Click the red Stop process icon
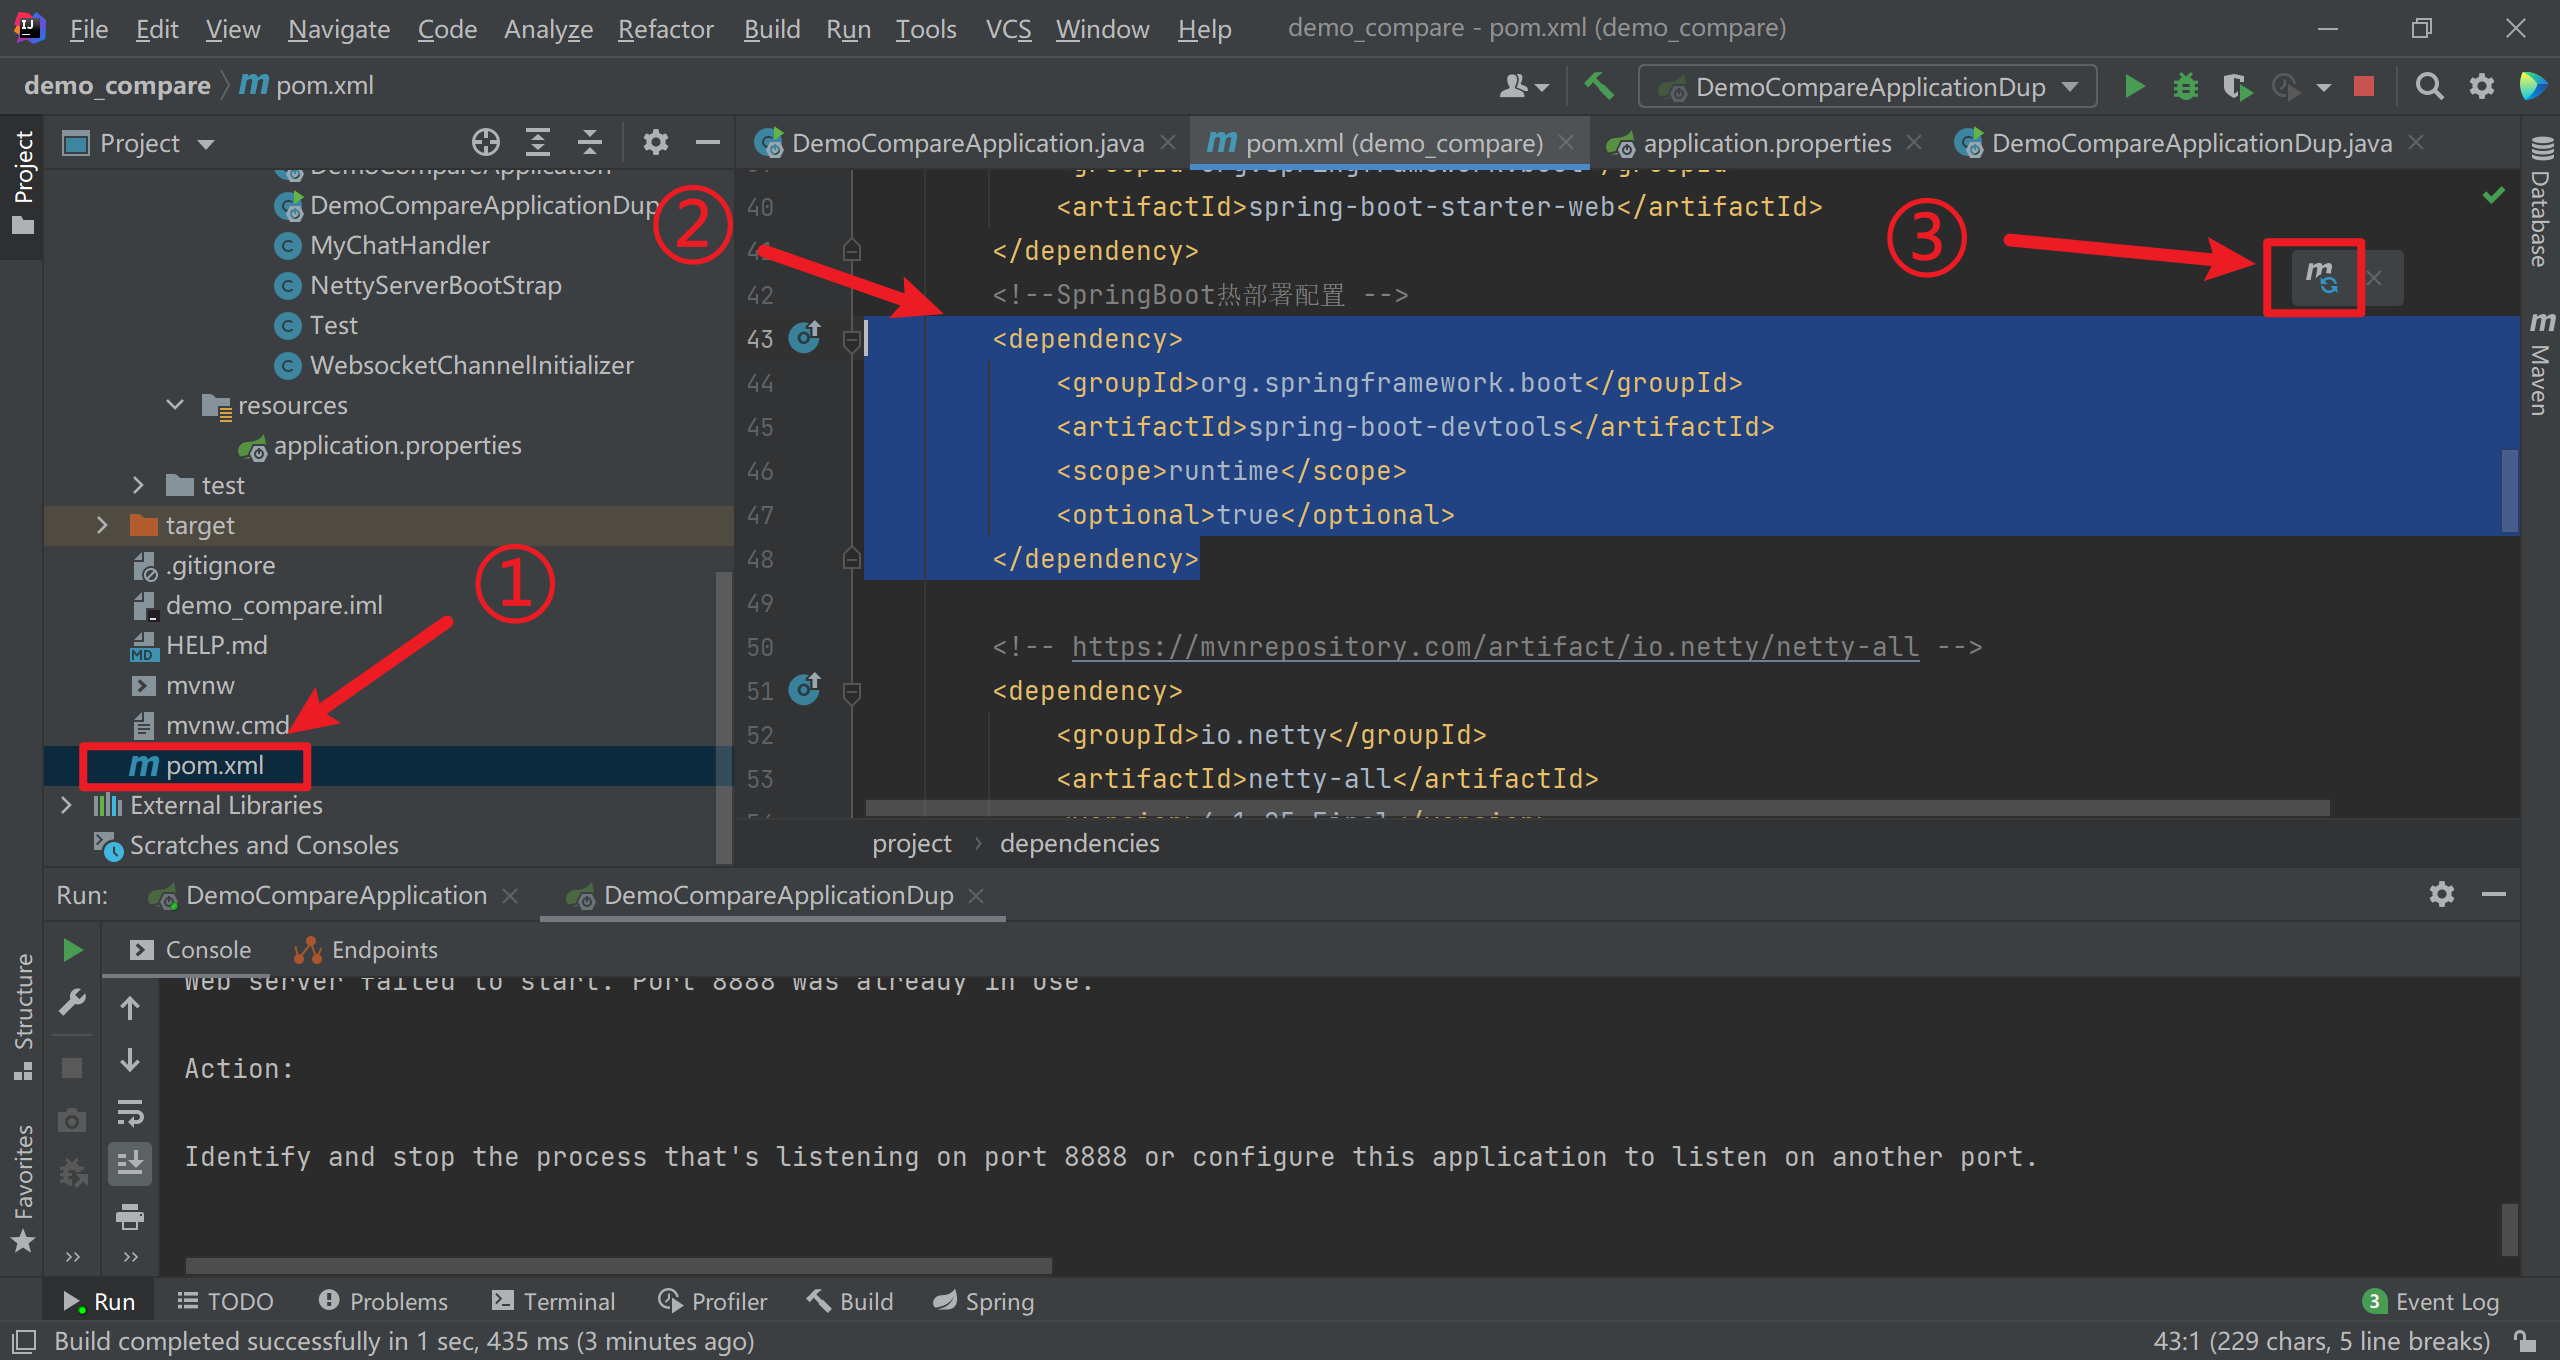The image size is (2560, 1360). click(2364, 87)
